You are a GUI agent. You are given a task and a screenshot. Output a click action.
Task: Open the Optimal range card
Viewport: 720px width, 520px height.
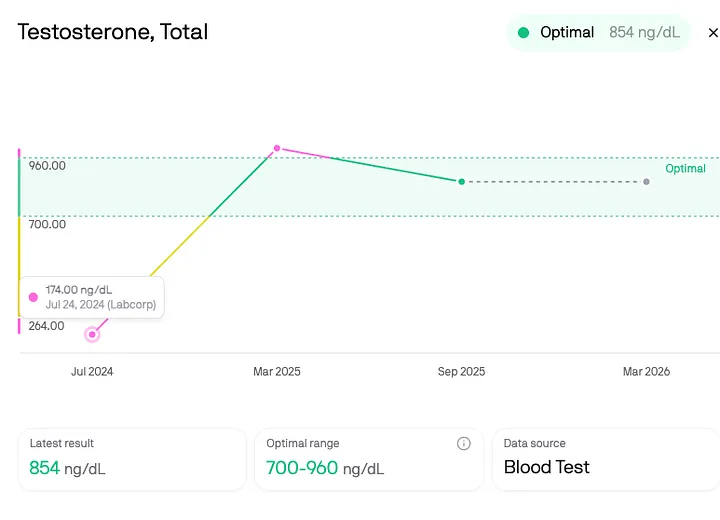click(368, 460)
